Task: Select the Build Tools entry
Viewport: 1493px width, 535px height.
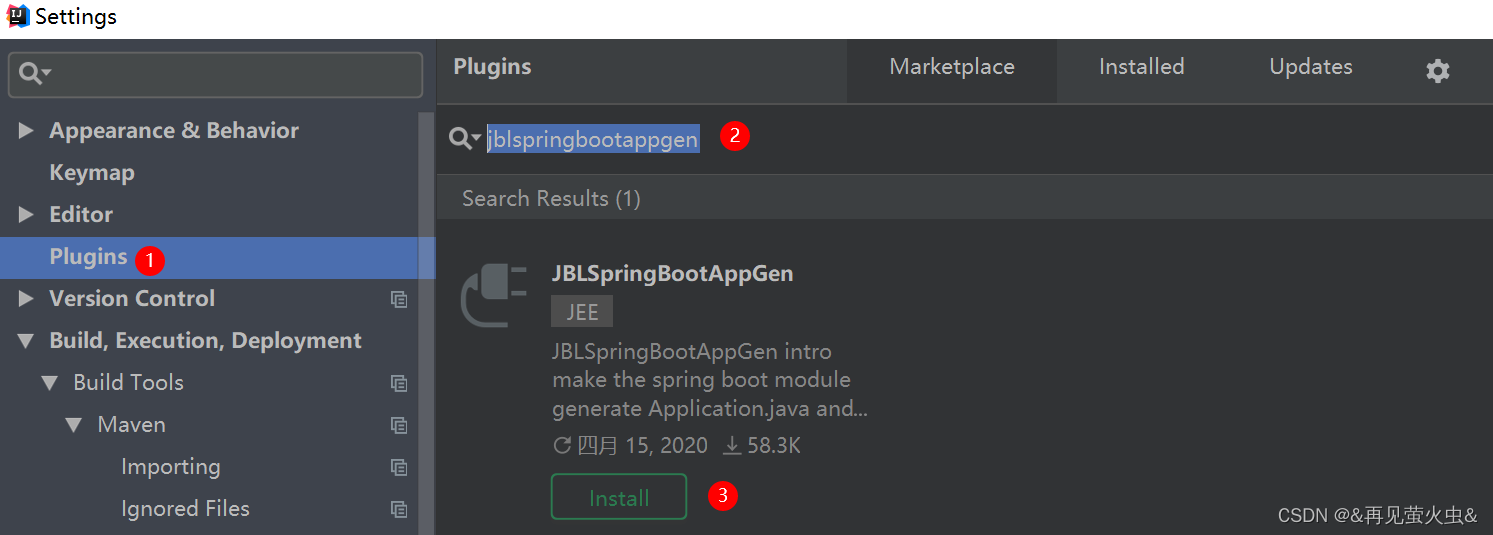Action: tap(128, 383)
